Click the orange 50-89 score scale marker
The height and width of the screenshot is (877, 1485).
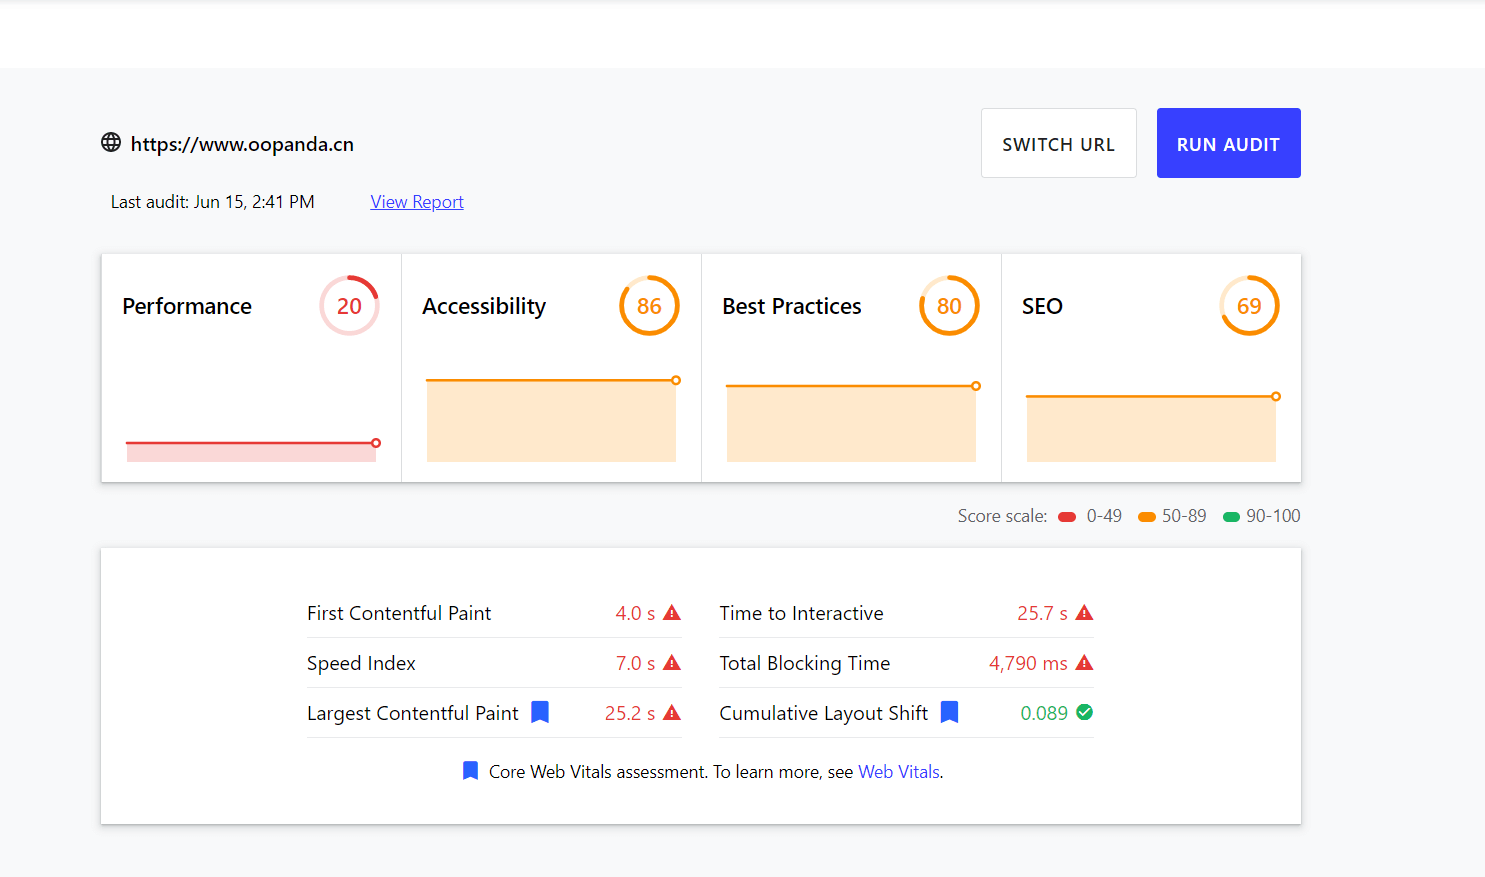[x=1147, y=517]
